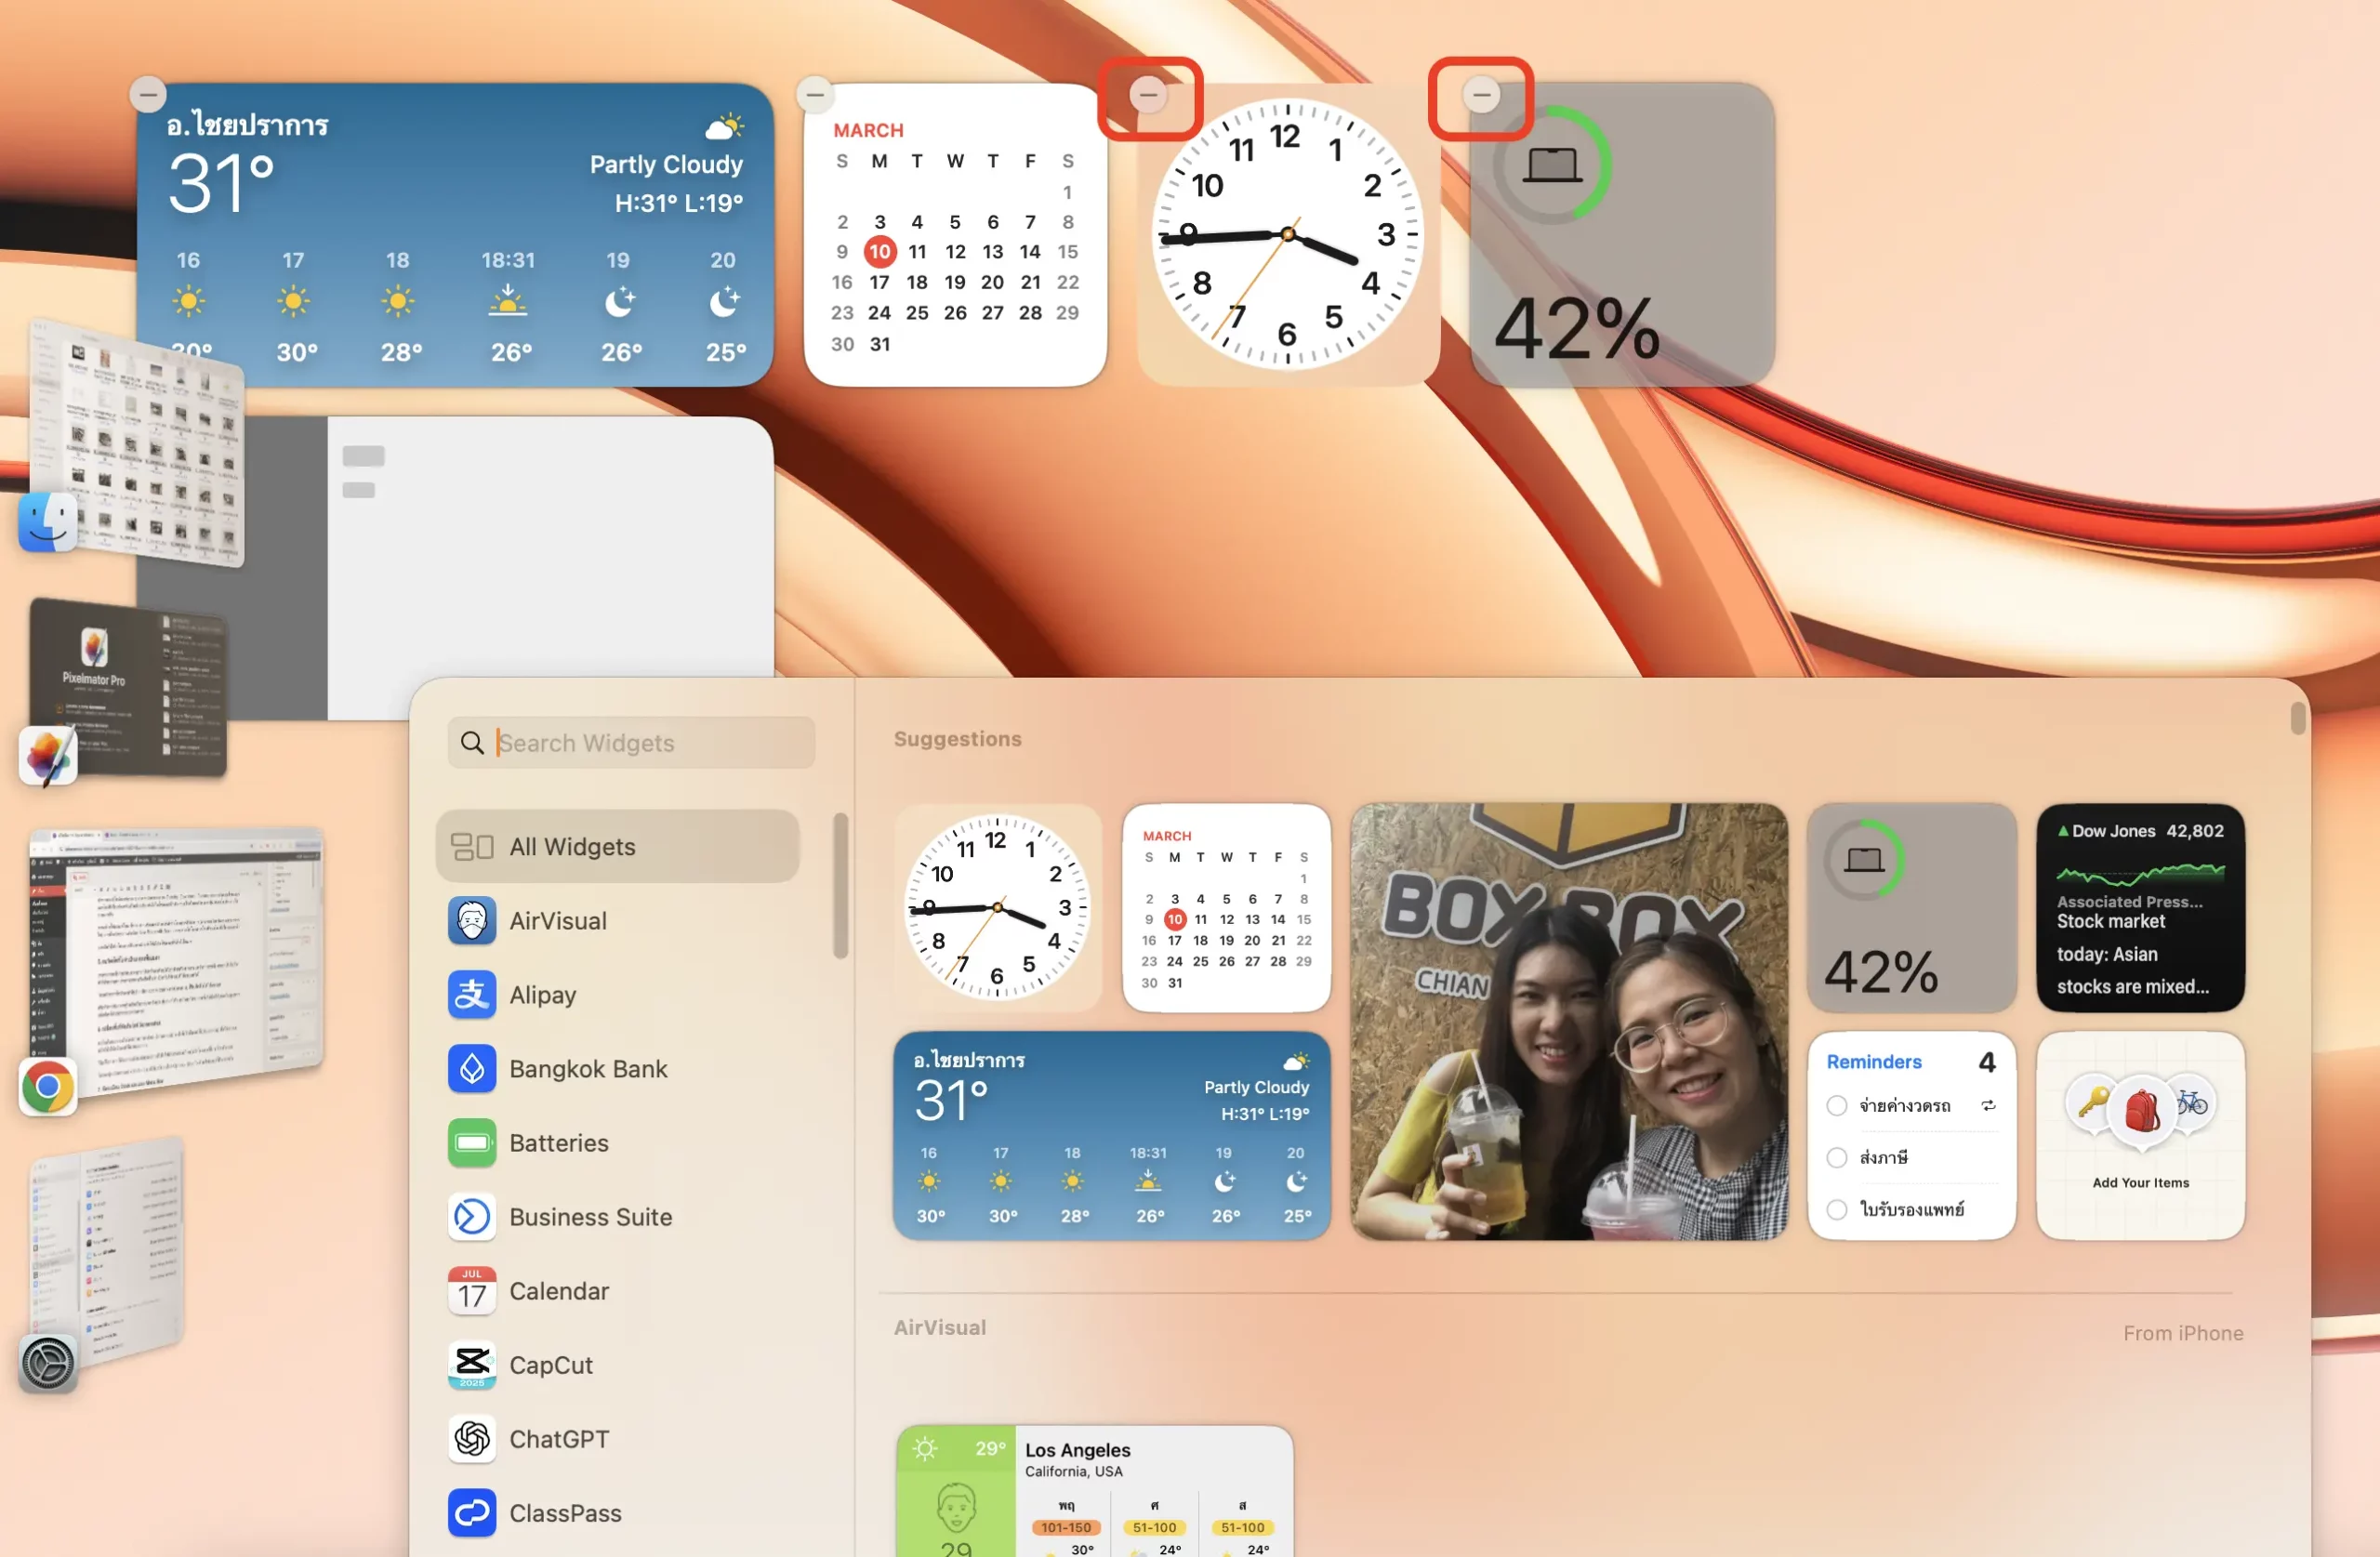Choose the Batteries widget category

tap(558, 1142)
